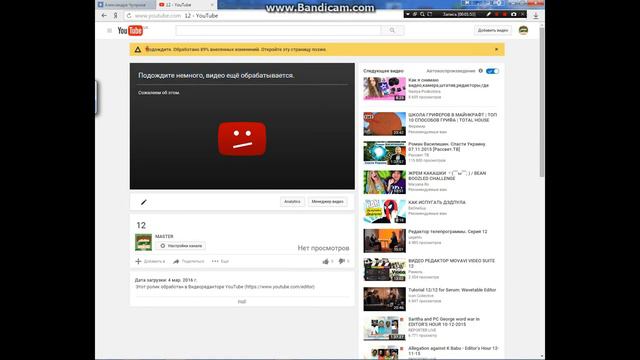Click the thumbs-down dislike icon
The height and width of the screenshot is (360, 640).
pos(342,261)
